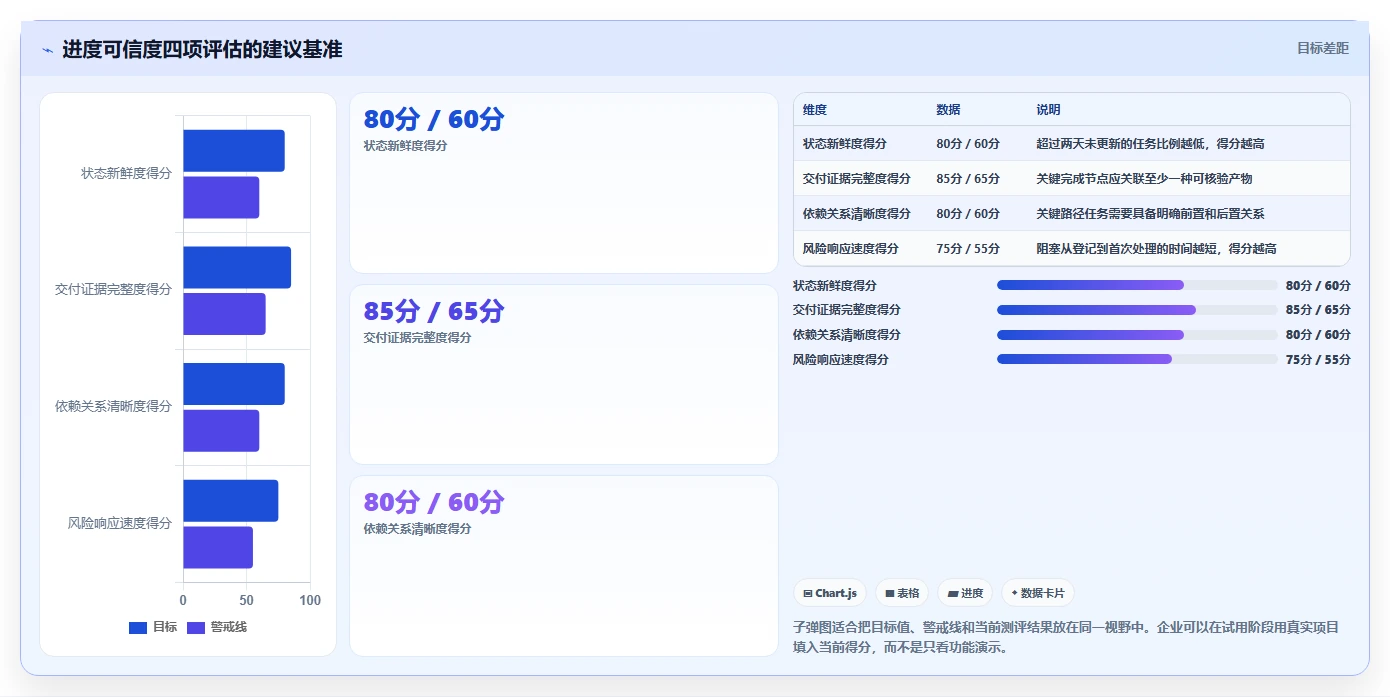The height and width of the screenshot is (697, 1390).
Task: Click the 交付证据完整度得分 axis label in the chart
Action: pos(113,290)
